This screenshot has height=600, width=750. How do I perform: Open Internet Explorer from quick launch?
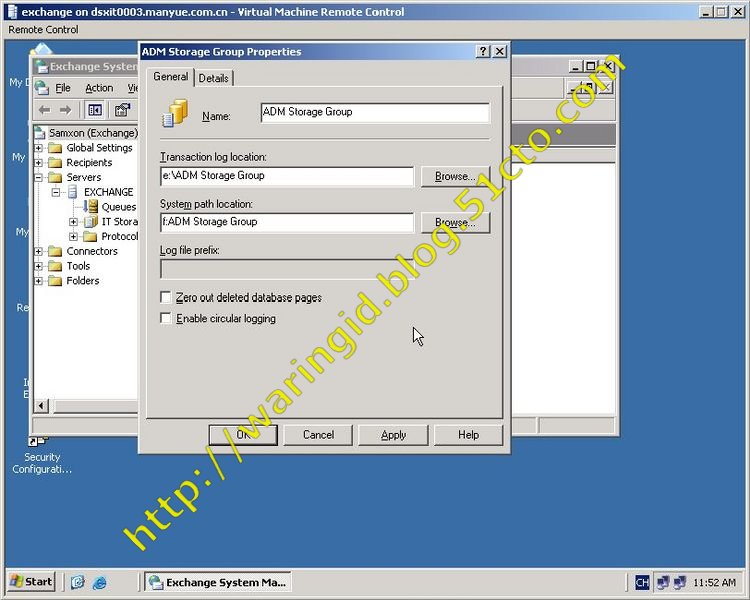coord(100,582)
